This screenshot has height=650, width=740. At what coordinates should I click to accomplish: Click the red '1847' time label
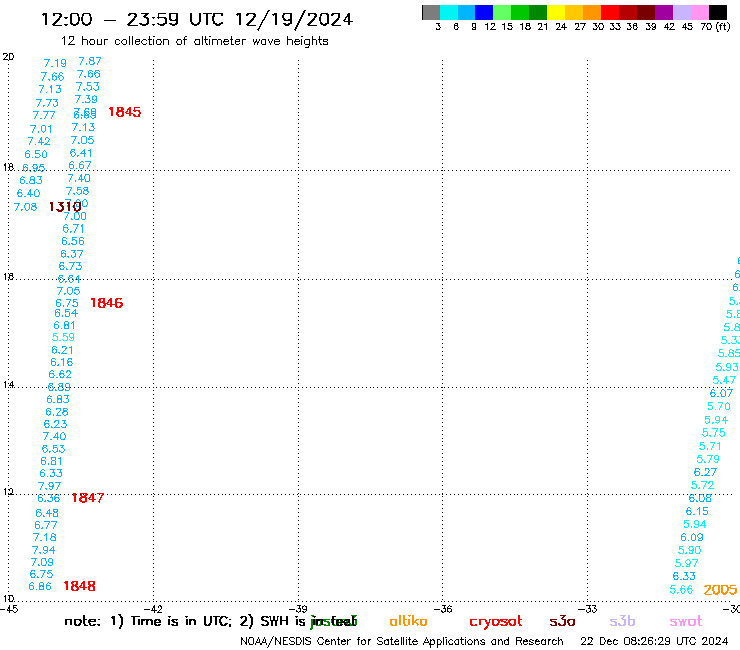click(87, 498)
